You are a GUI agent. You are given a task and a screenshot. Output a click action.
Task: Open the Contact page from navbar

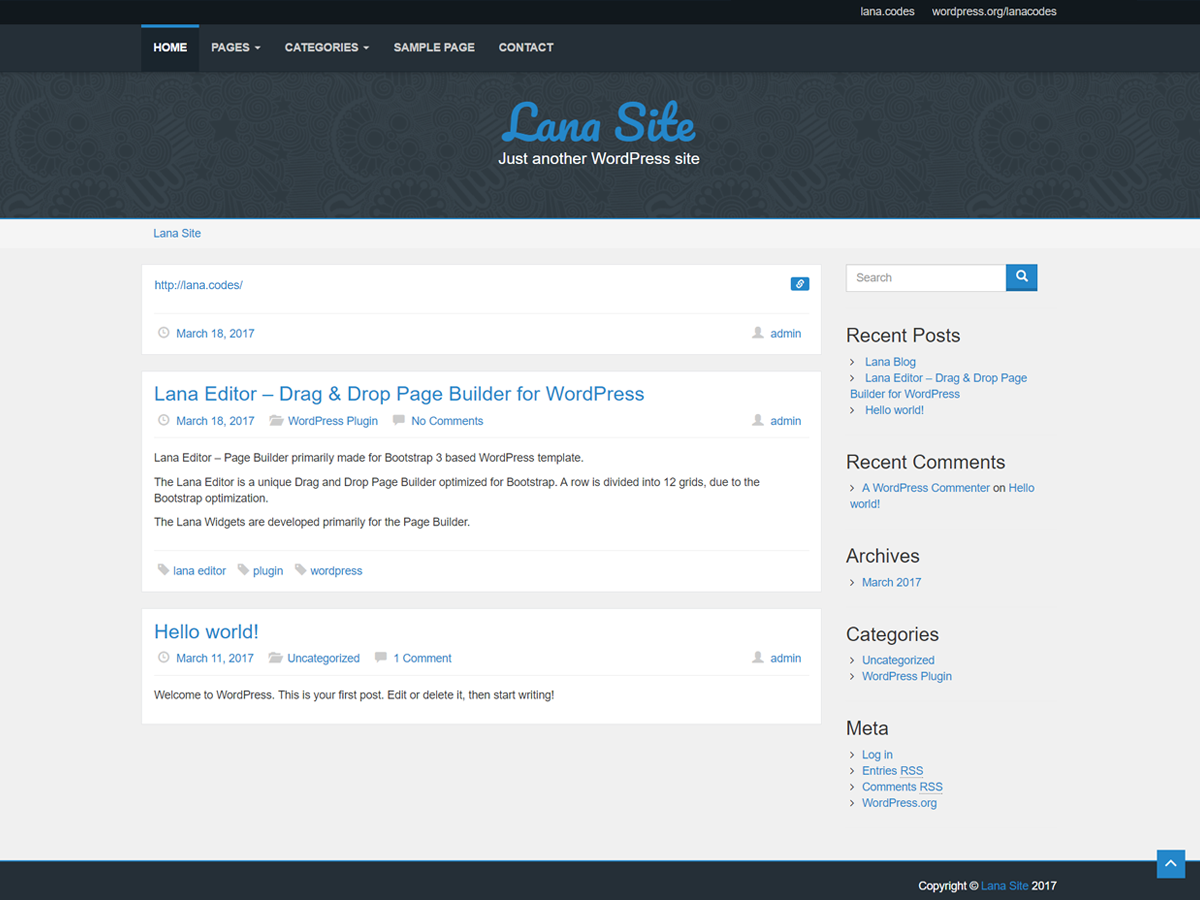(x=526, y=47)
